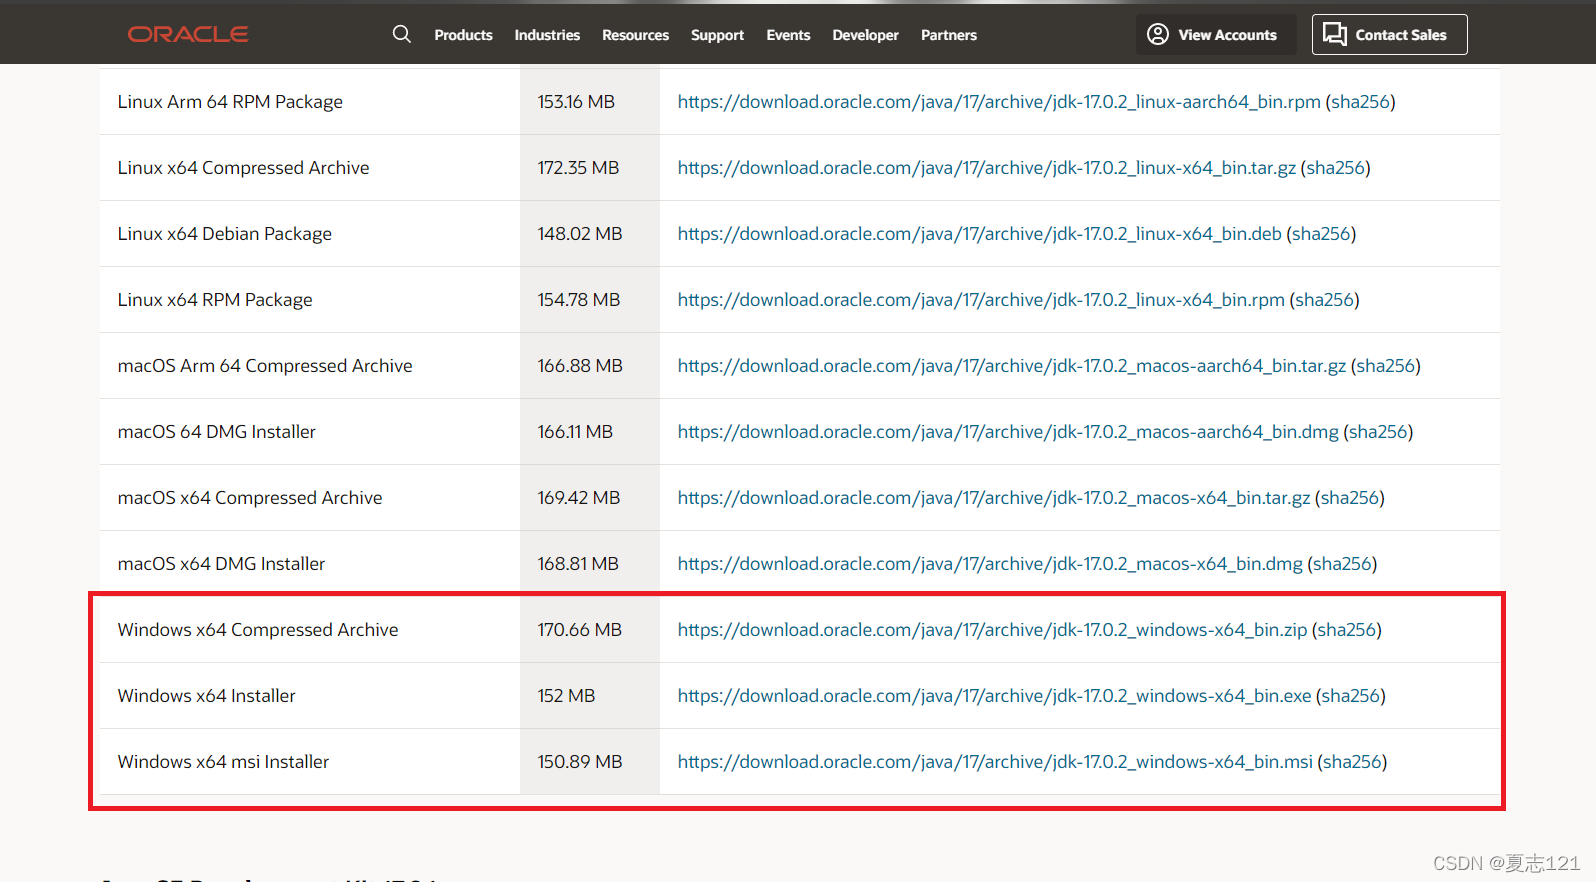Open sha256 for macos-x64_bin.dmg

pyautogui.click(x=1342, y=564)
